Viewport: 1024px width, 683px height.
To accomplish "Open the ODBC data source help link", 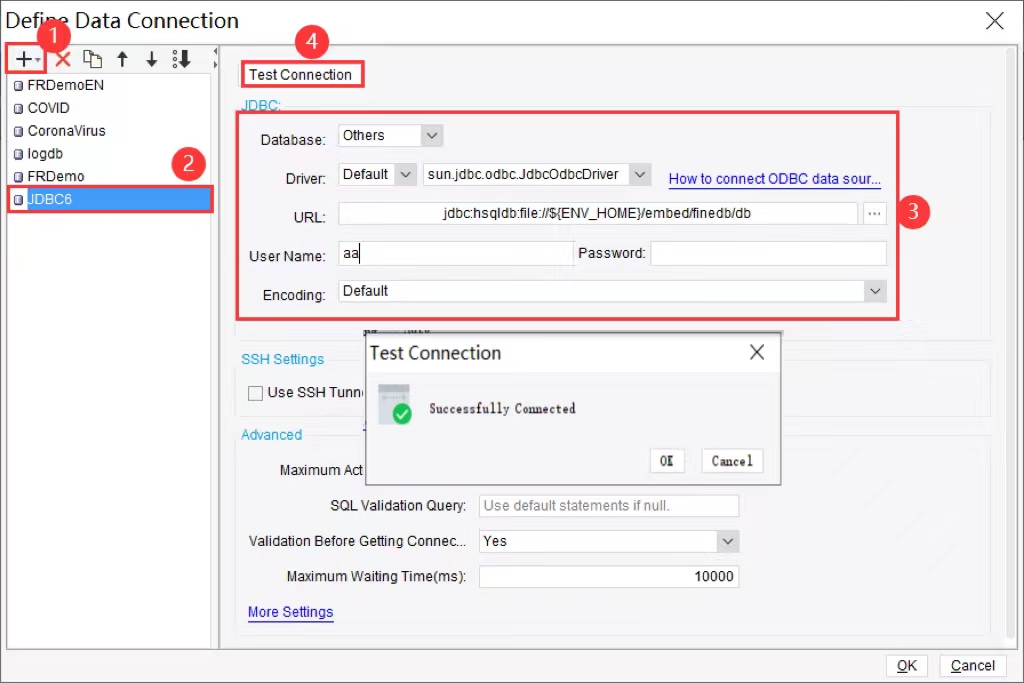I will pos(773,178).
